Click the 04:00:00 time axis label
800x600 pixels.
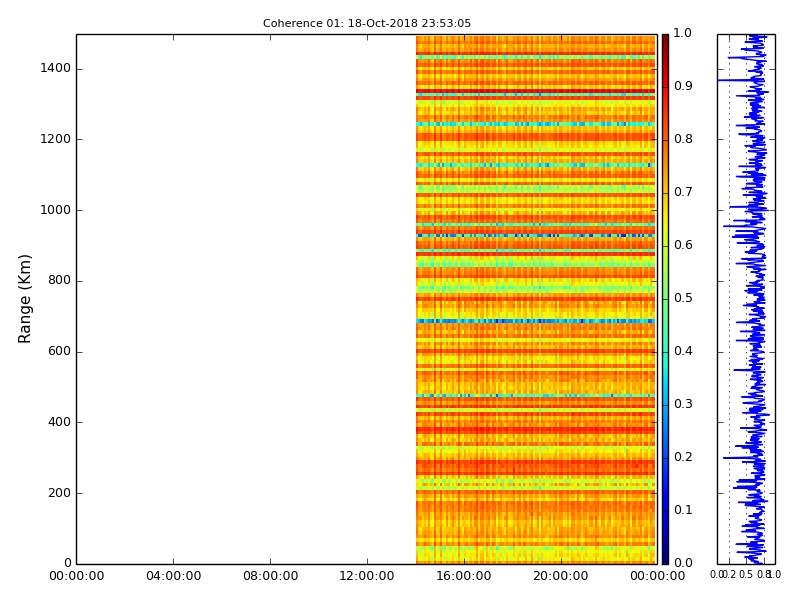173,576
